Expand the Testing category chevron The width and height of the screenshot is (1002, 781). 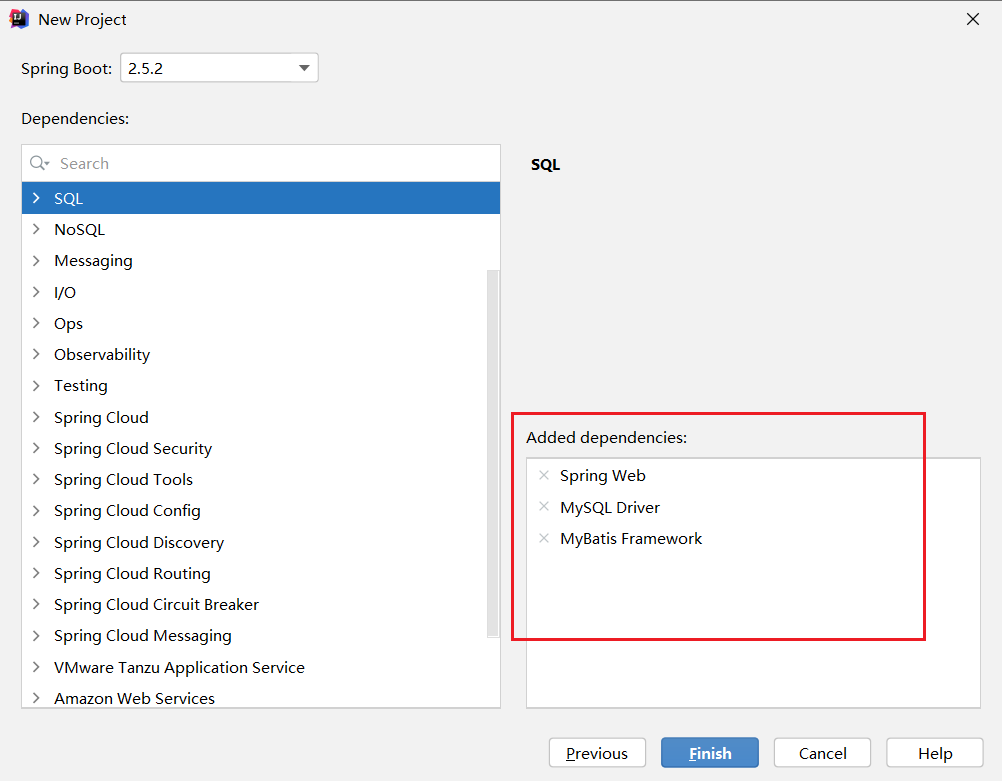point(36,386)
